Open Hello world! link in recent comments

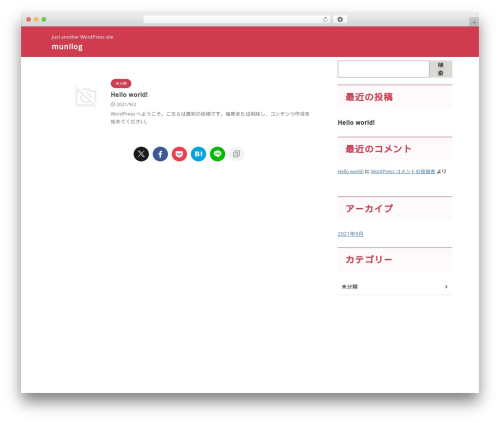350,171
